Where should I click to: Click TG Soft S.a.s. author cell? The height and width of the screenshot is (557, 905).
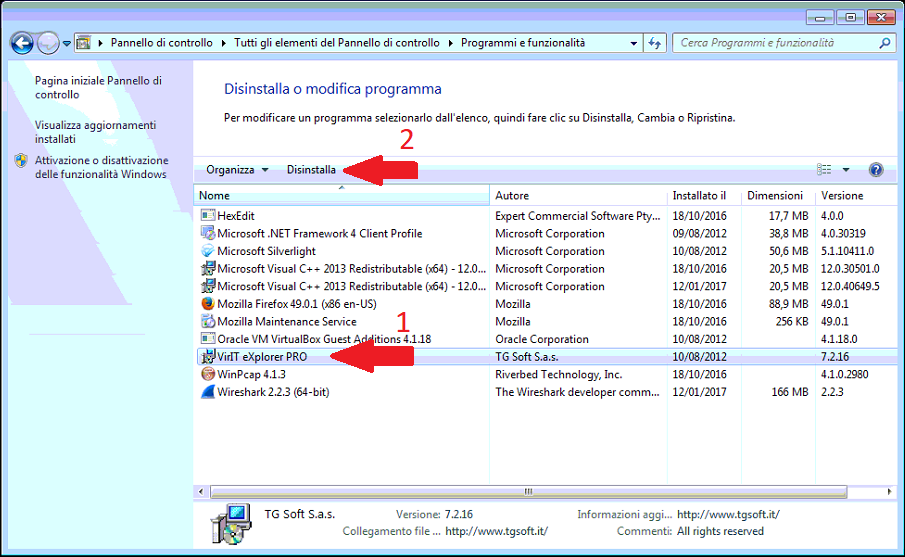coord(526,357)
